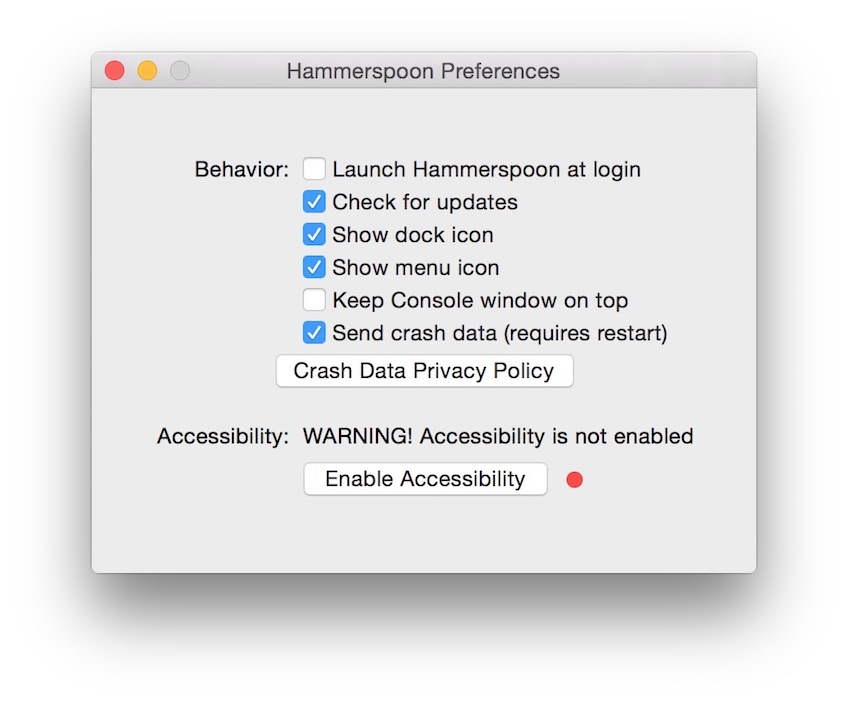
Task: Click the "Launch Hammerspoon at login" label text
Action: click(x=486, y=169)
